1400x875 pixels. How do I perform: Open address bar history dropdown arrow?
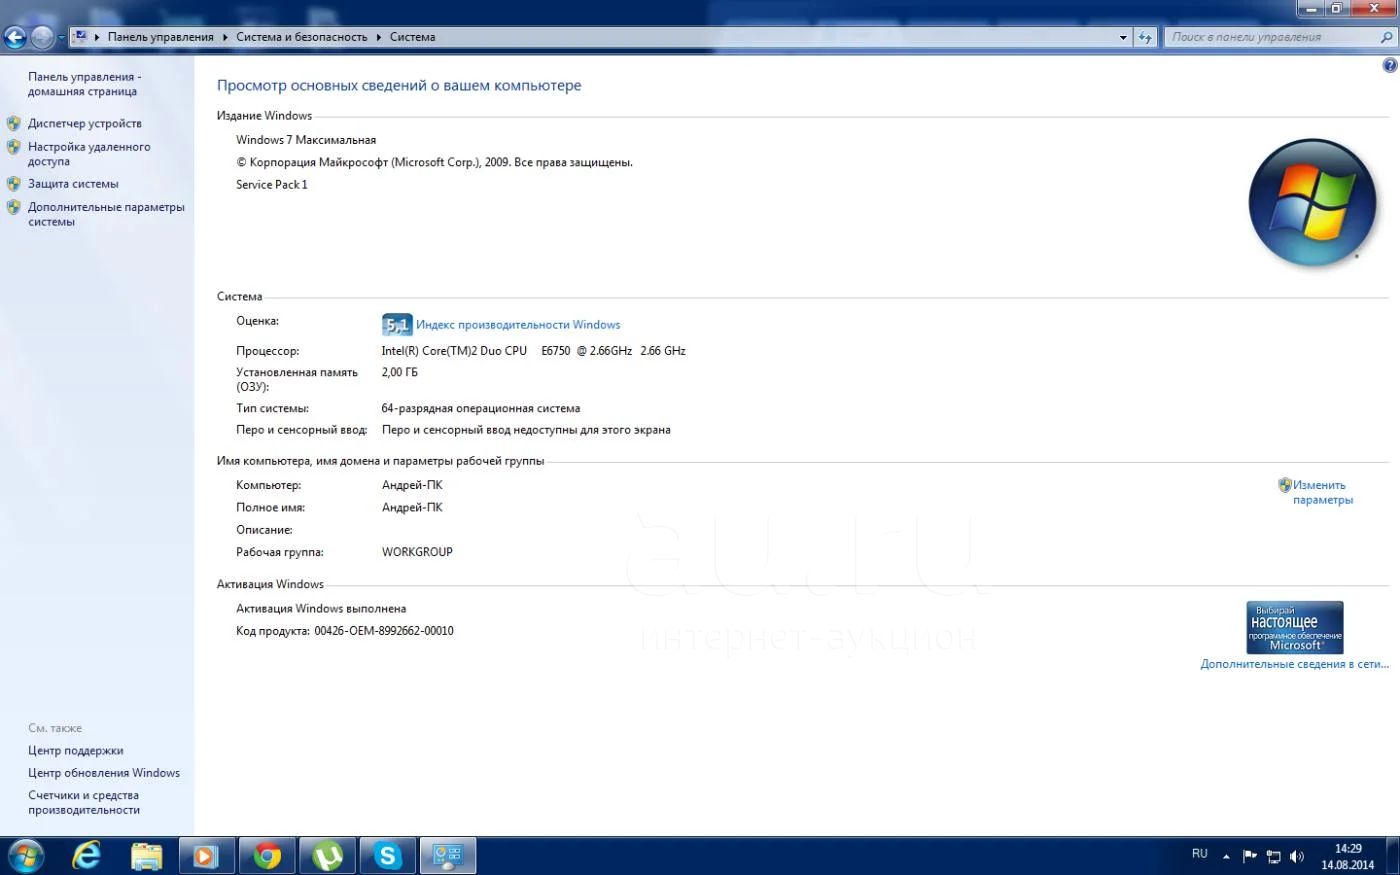pos(1123,37)
